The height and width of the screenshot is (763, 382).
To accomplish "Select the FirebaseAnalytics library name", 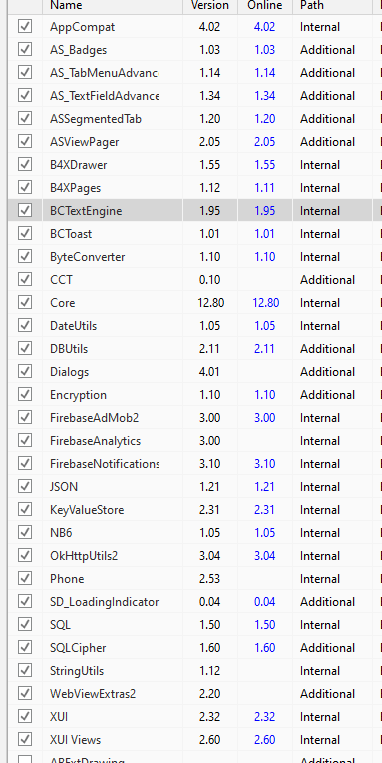I will point(95,441).
